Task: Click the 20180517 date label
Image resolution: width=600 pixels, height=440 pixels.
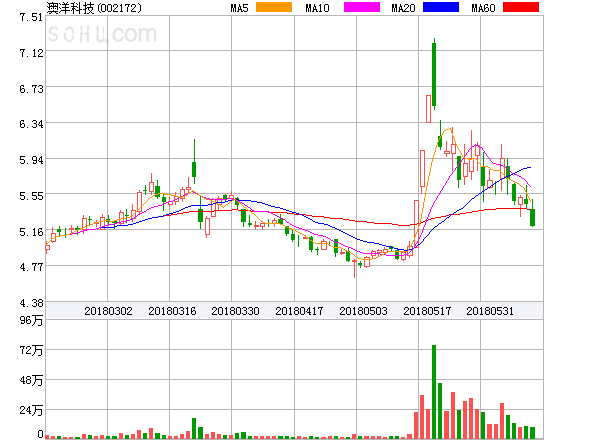Action: (x=427, y=311)
